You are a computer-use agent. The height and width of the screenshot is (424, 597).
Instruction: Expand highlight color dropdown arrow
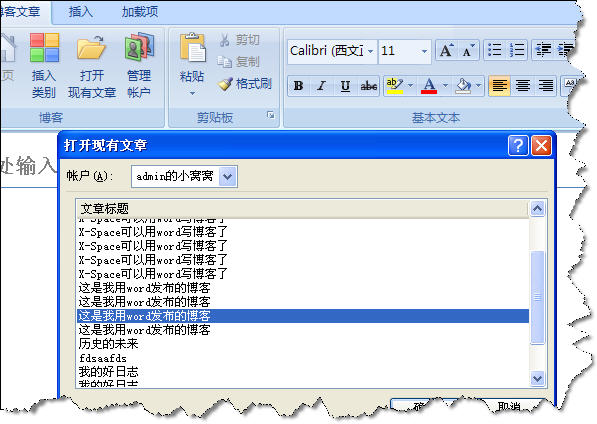(410, 86)
